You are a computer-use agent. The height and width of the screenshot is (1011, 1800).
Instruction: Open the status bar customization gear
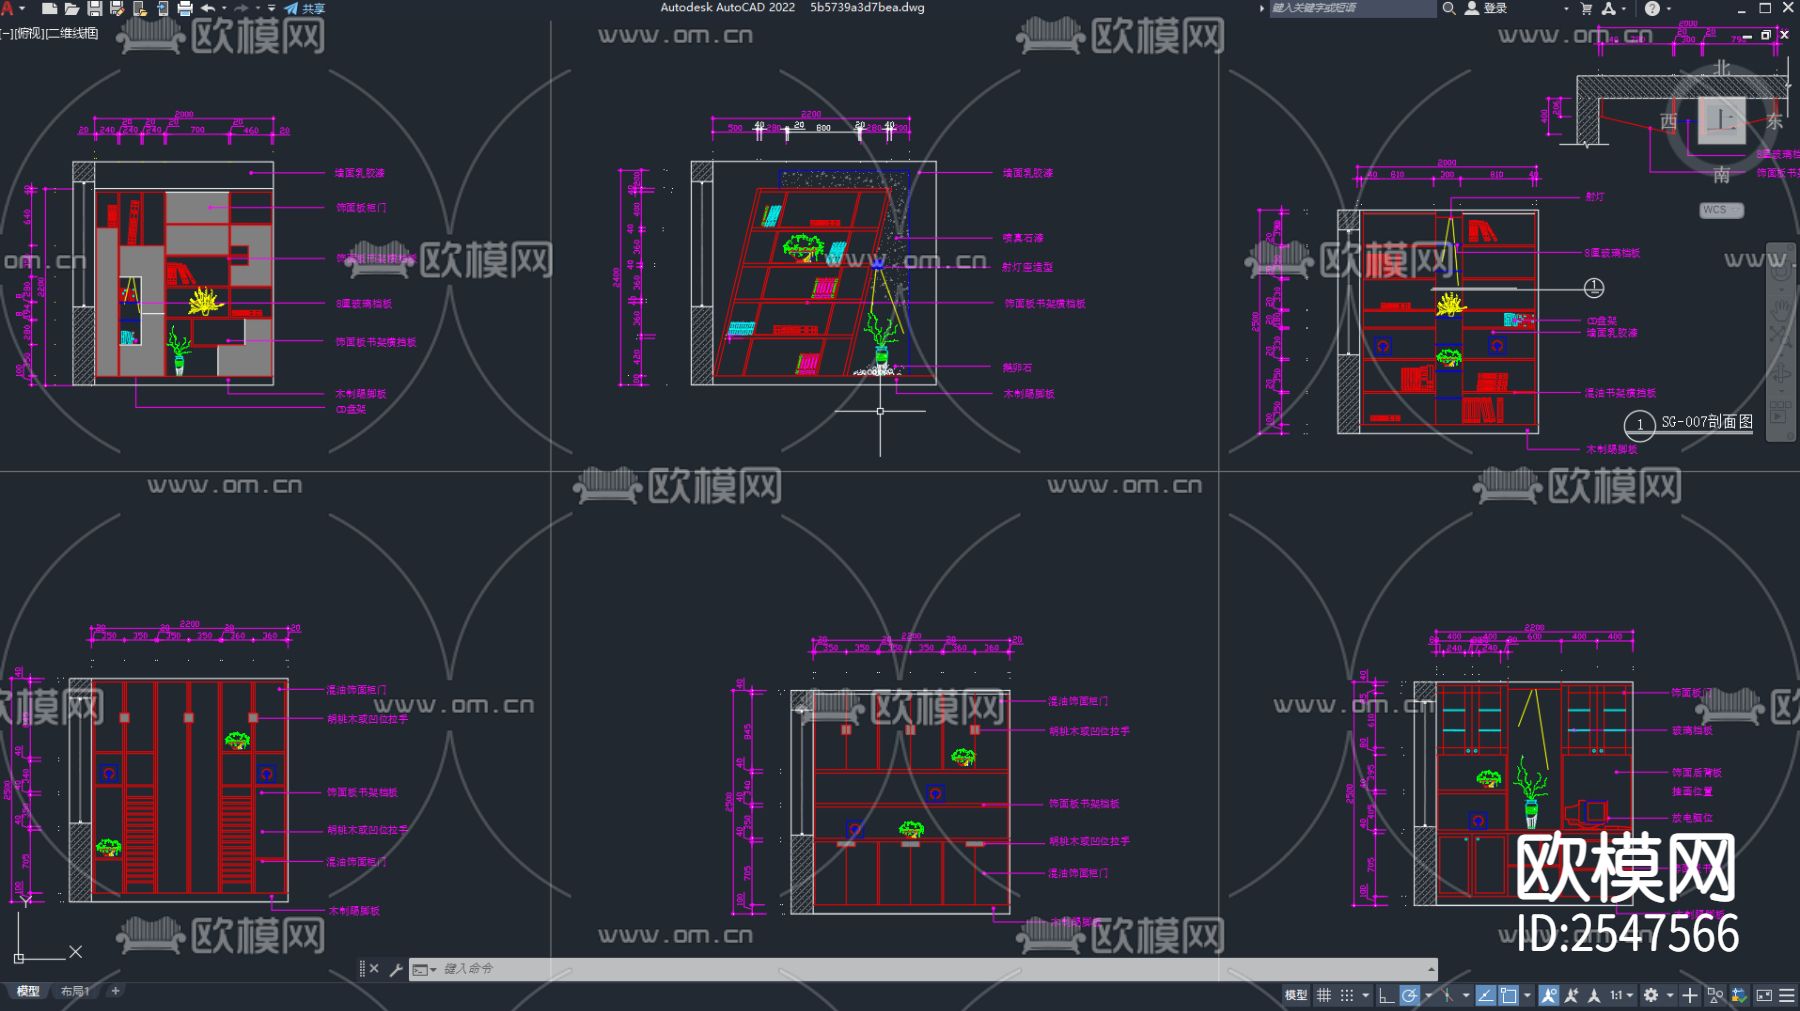[1651, 995]
